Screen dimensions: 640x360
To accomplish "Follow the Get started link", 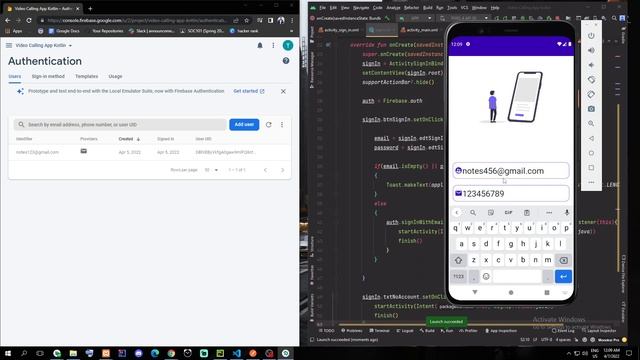I will pyautogui.click(x=249, y=91).
